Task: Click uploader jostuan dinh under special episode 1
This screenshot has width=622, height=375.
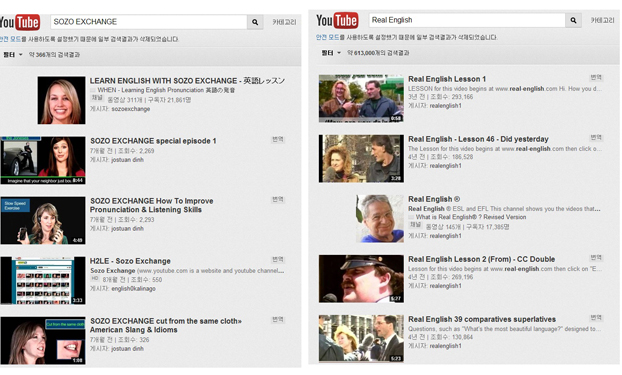Action: click(x=127, y=160)
